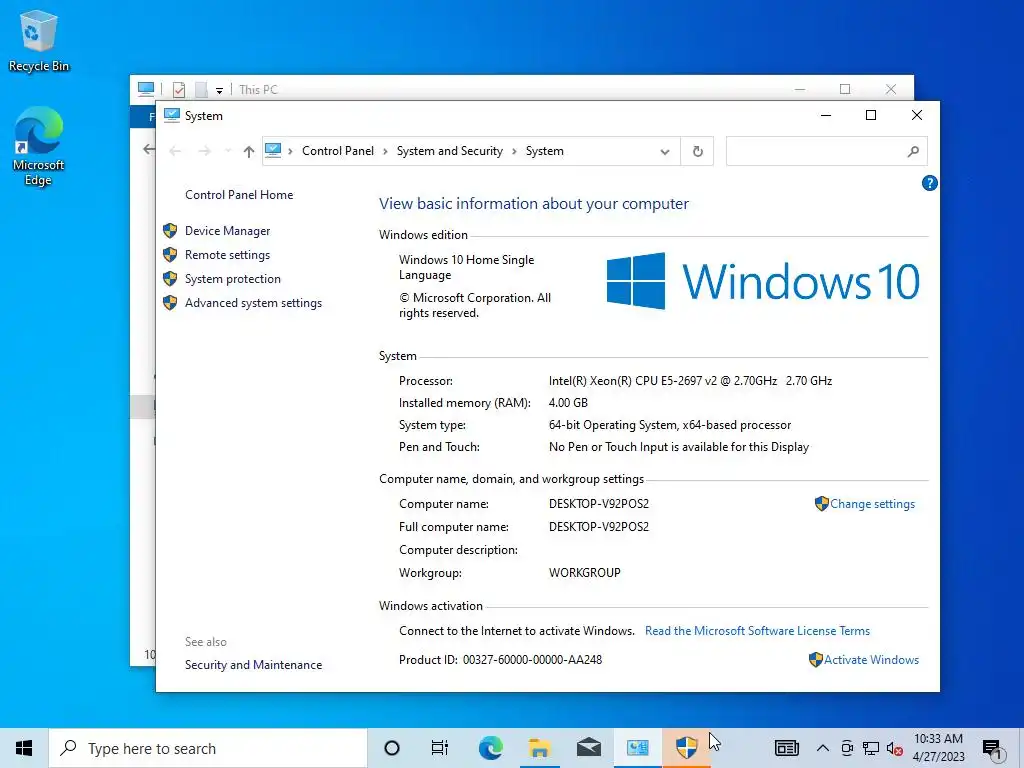Click the computer icon in address bar

273,151
